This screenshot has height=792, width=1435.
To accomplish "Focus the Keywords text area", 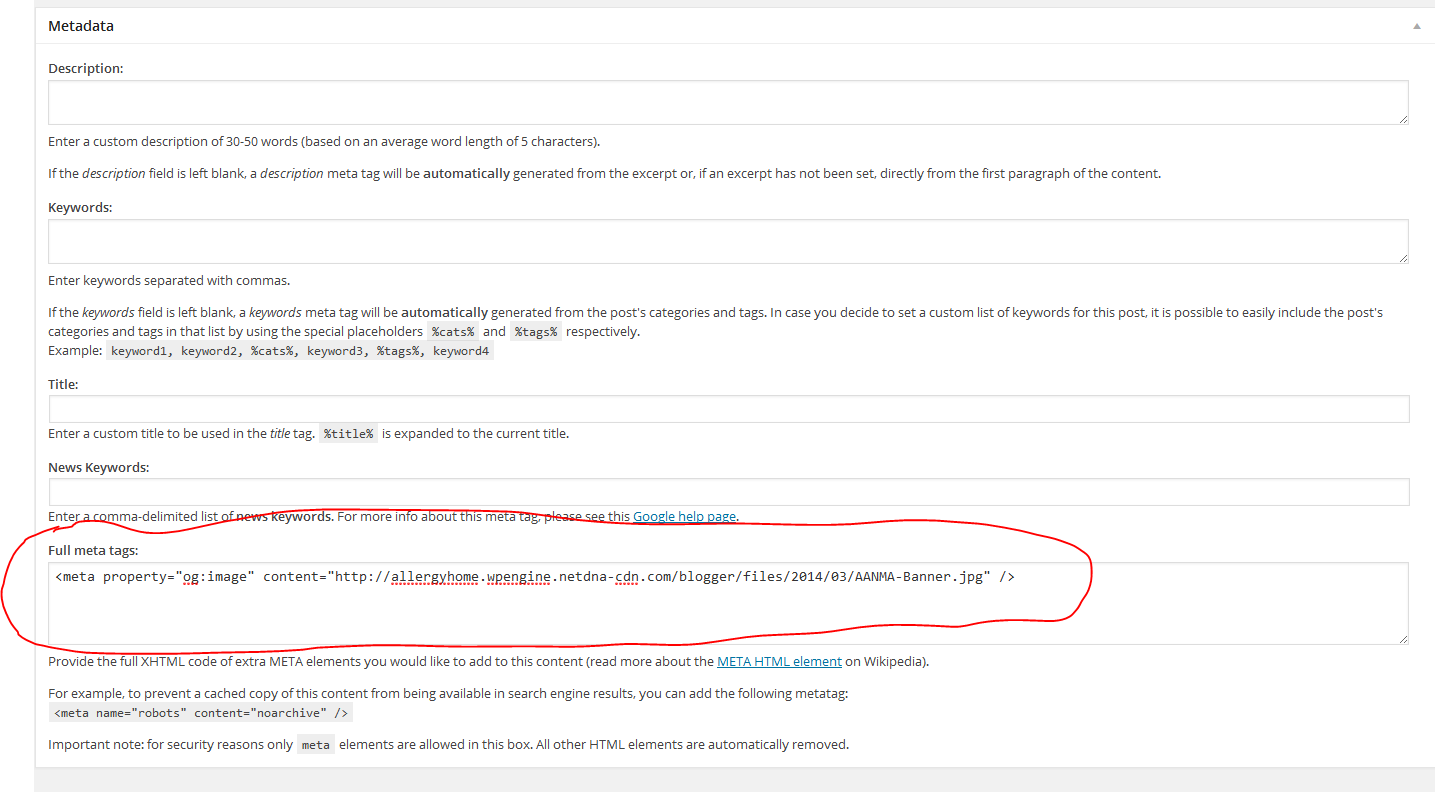I will [728, 242].
